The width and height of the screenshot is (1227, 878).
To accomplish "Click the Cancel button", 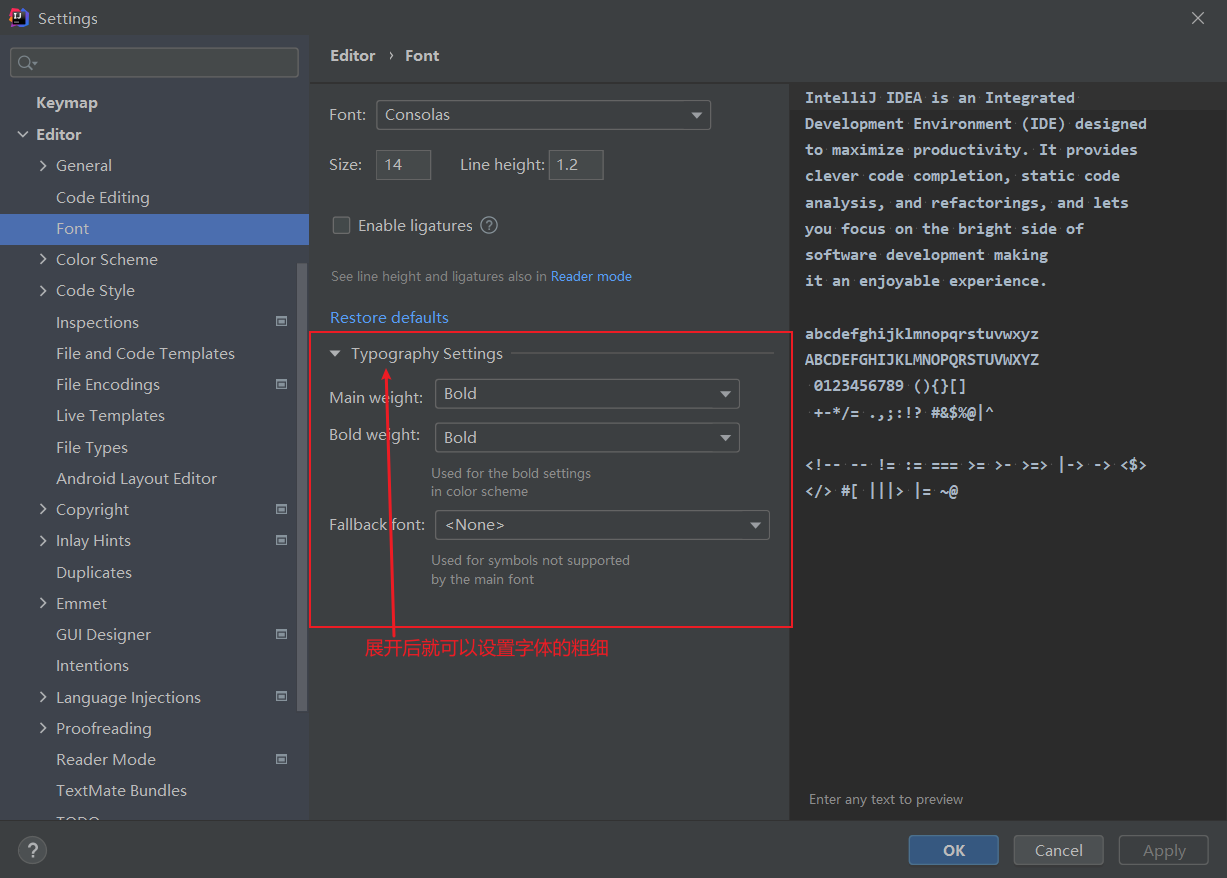I will coord(1059,850).
